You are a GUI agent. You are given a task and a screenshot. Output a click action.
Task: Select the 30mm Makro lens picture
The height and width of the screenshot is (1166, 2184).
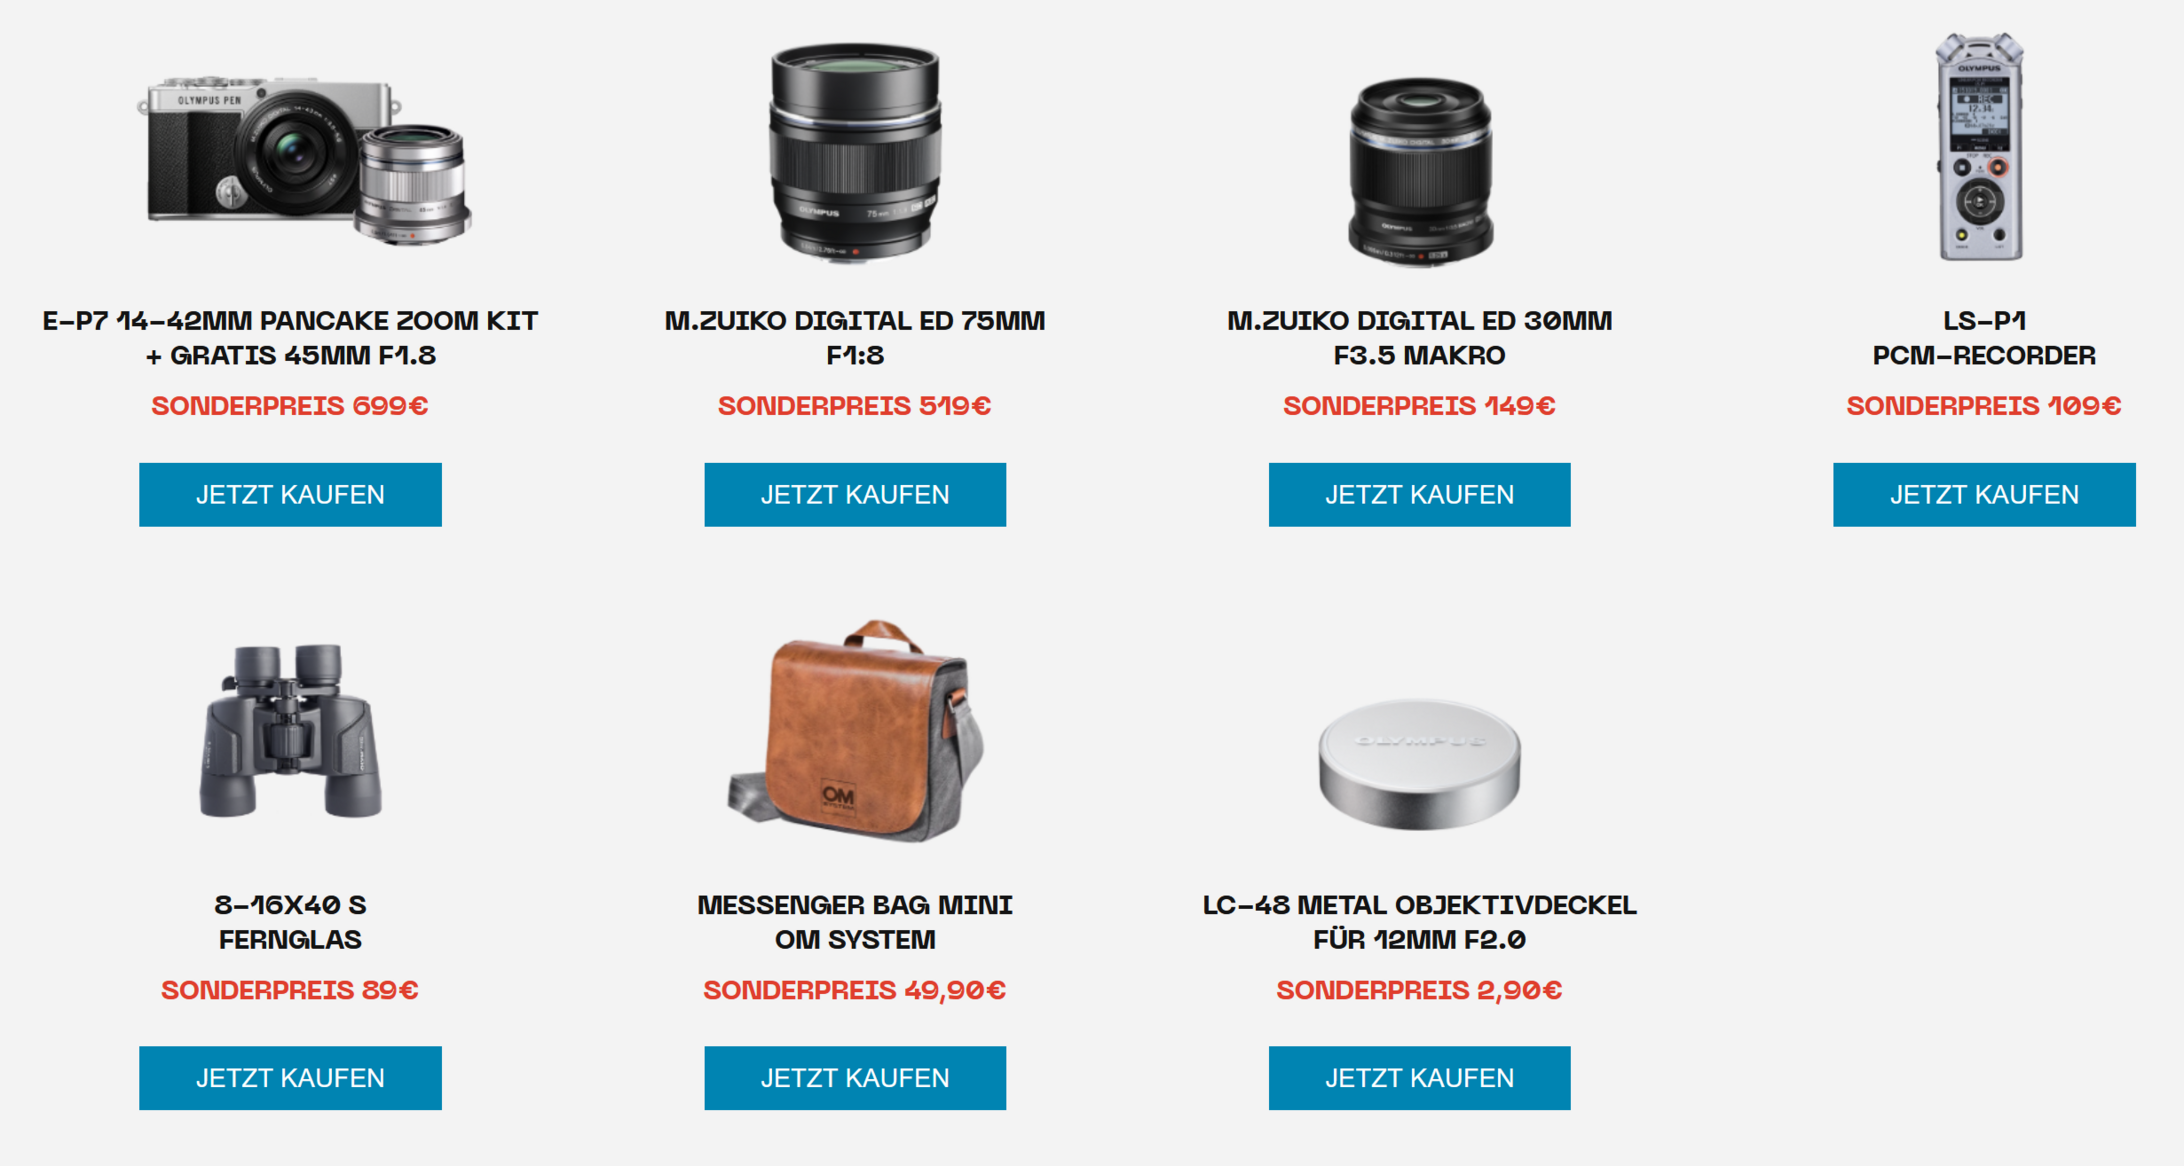tap(1420, 171)
